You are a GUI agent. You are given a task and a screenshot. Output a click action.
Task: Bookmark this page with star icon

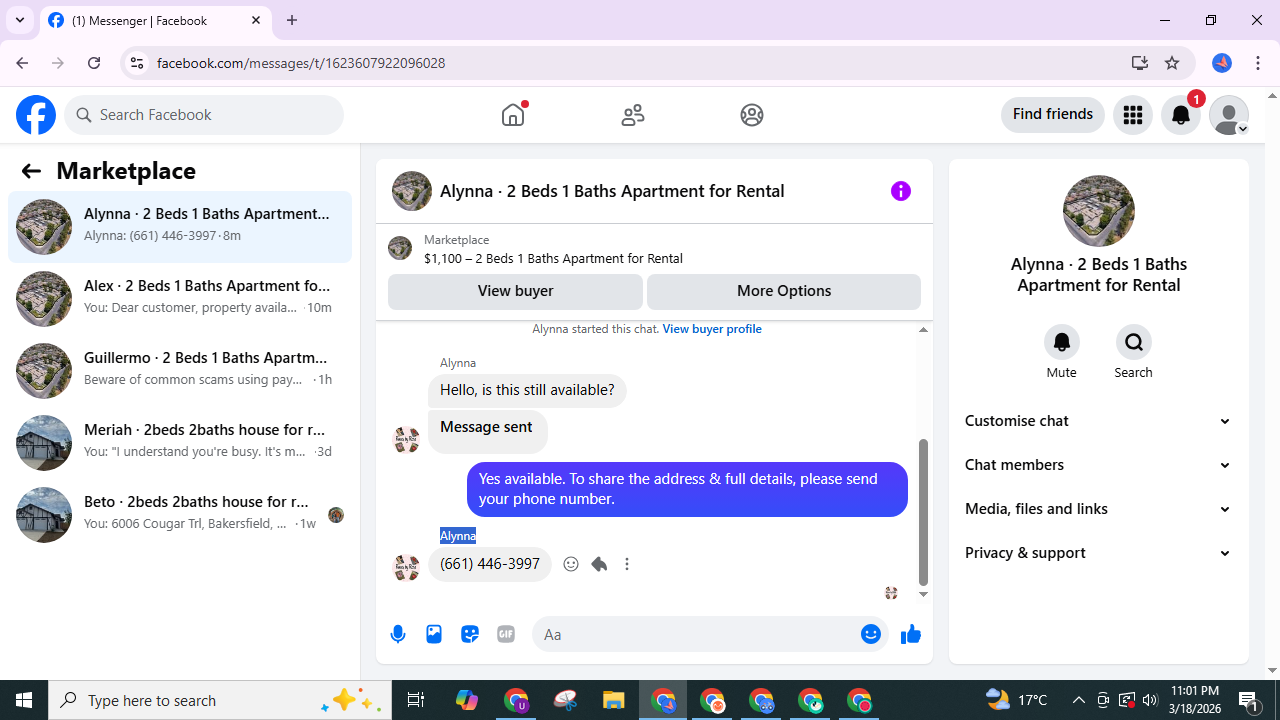(1172, 63)
